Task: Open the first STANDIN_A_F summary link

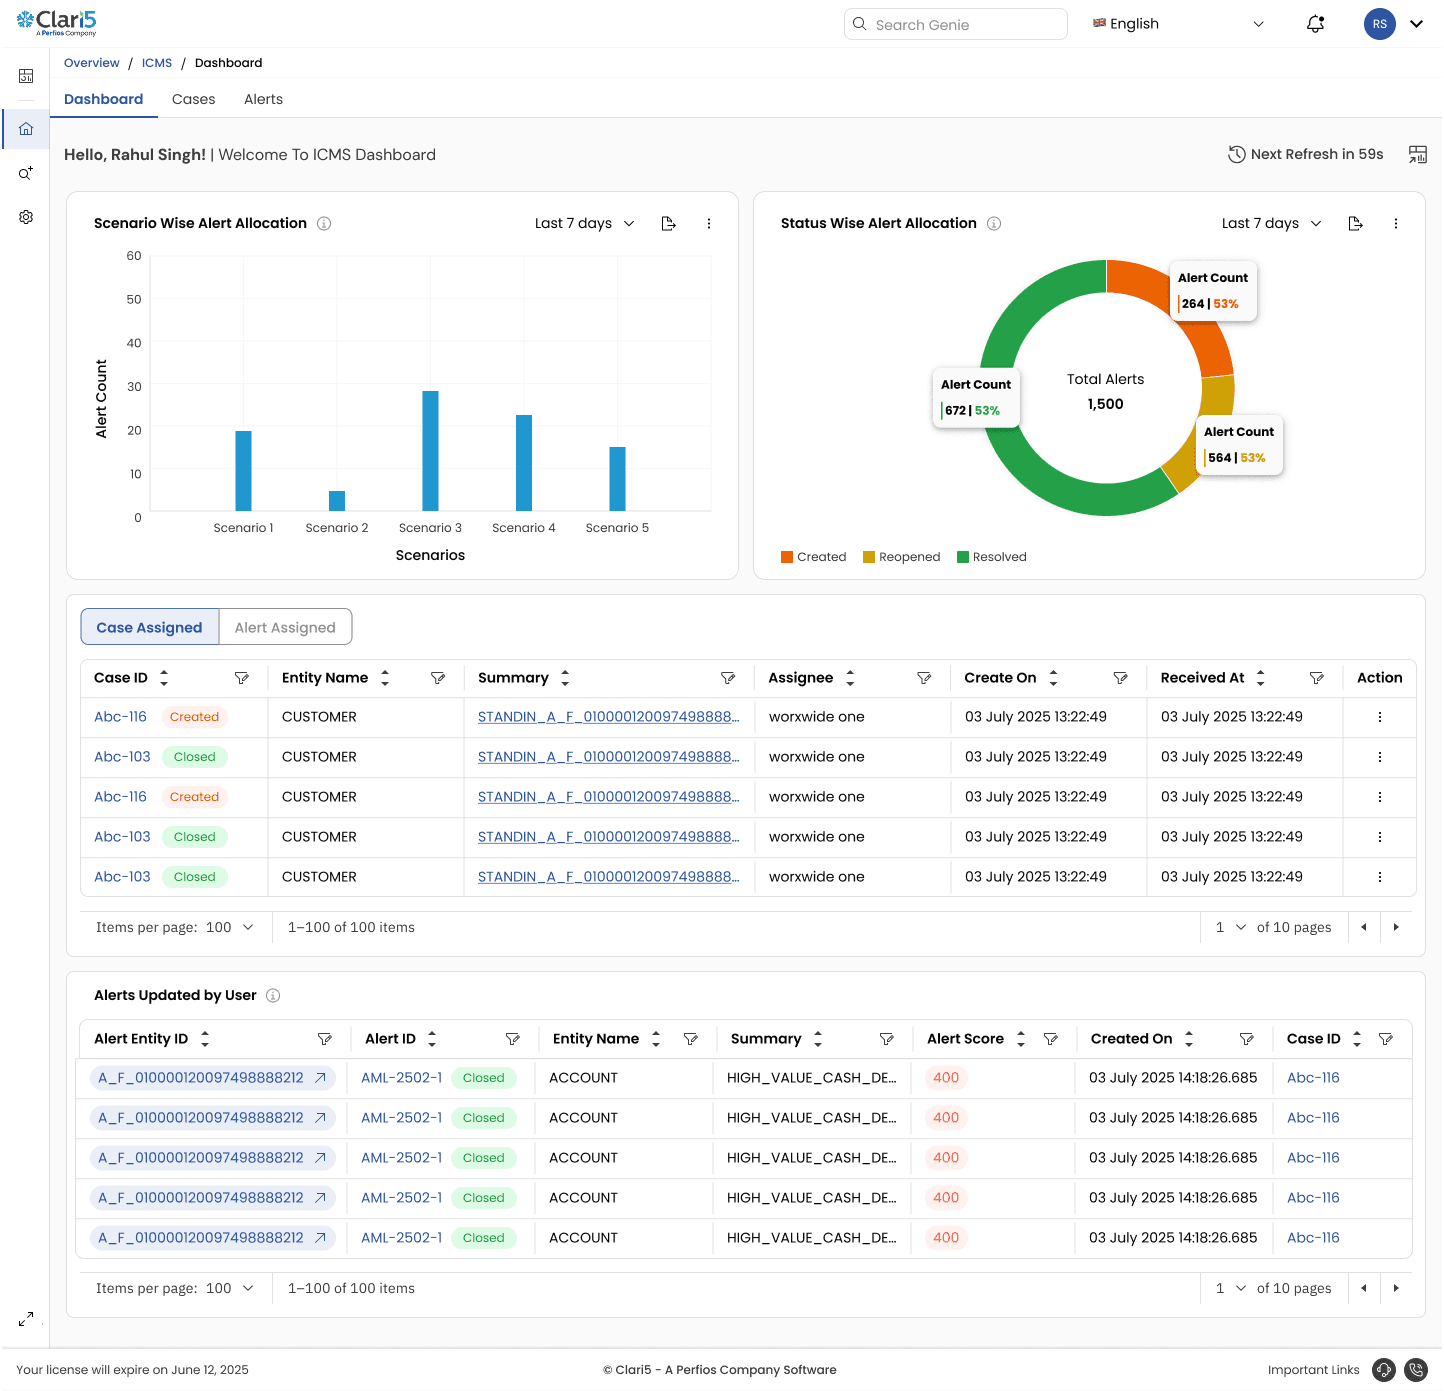Action: (609, 717)
